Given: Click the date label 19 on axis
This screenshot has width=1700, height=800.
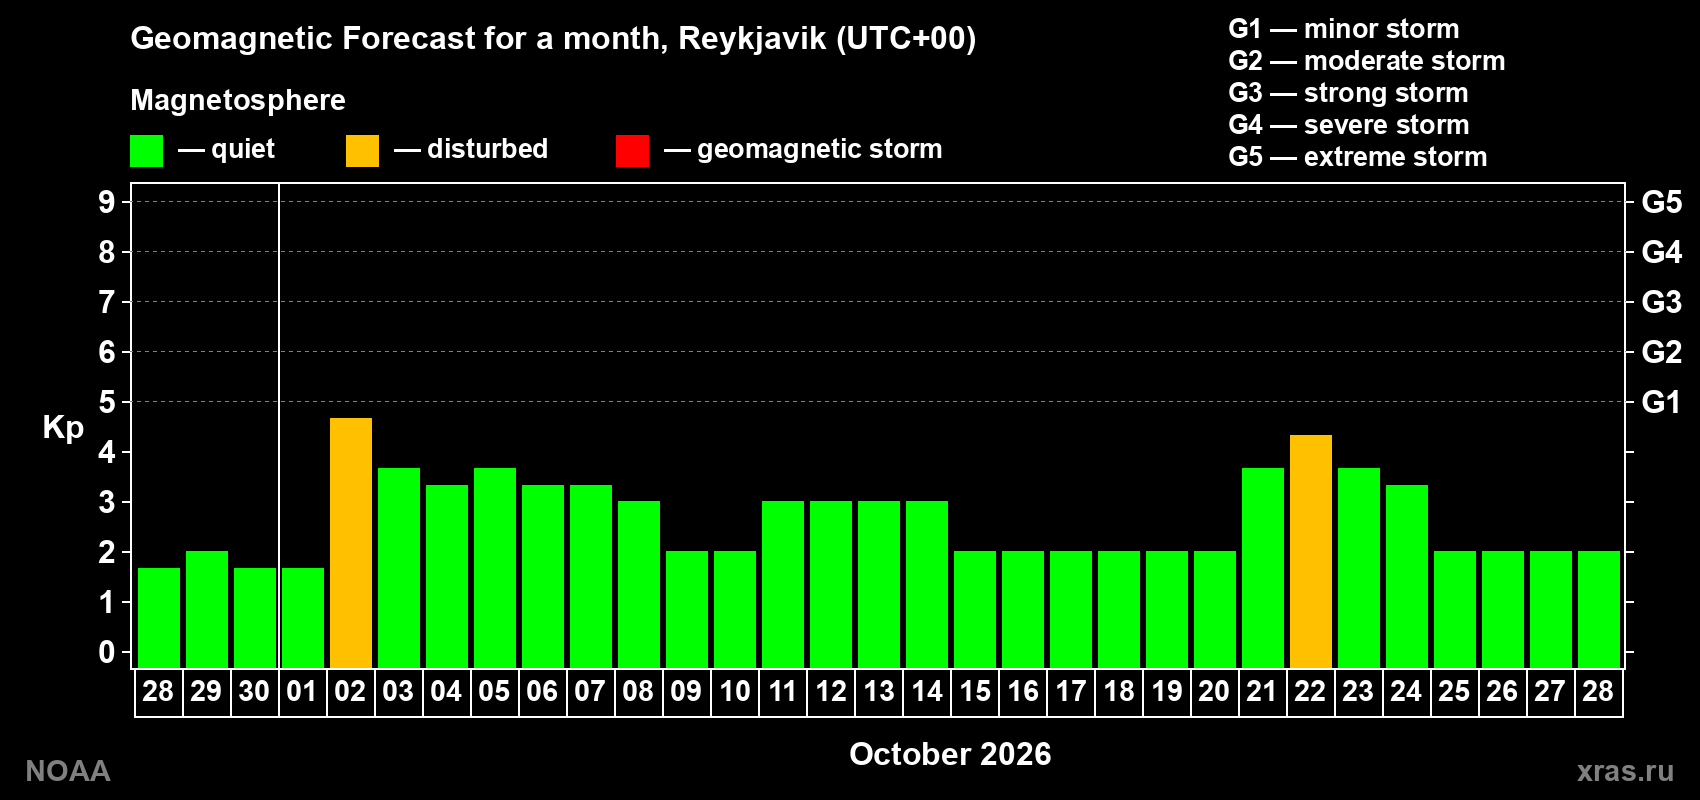Looking at the screenshot, I should [1167, 691].
